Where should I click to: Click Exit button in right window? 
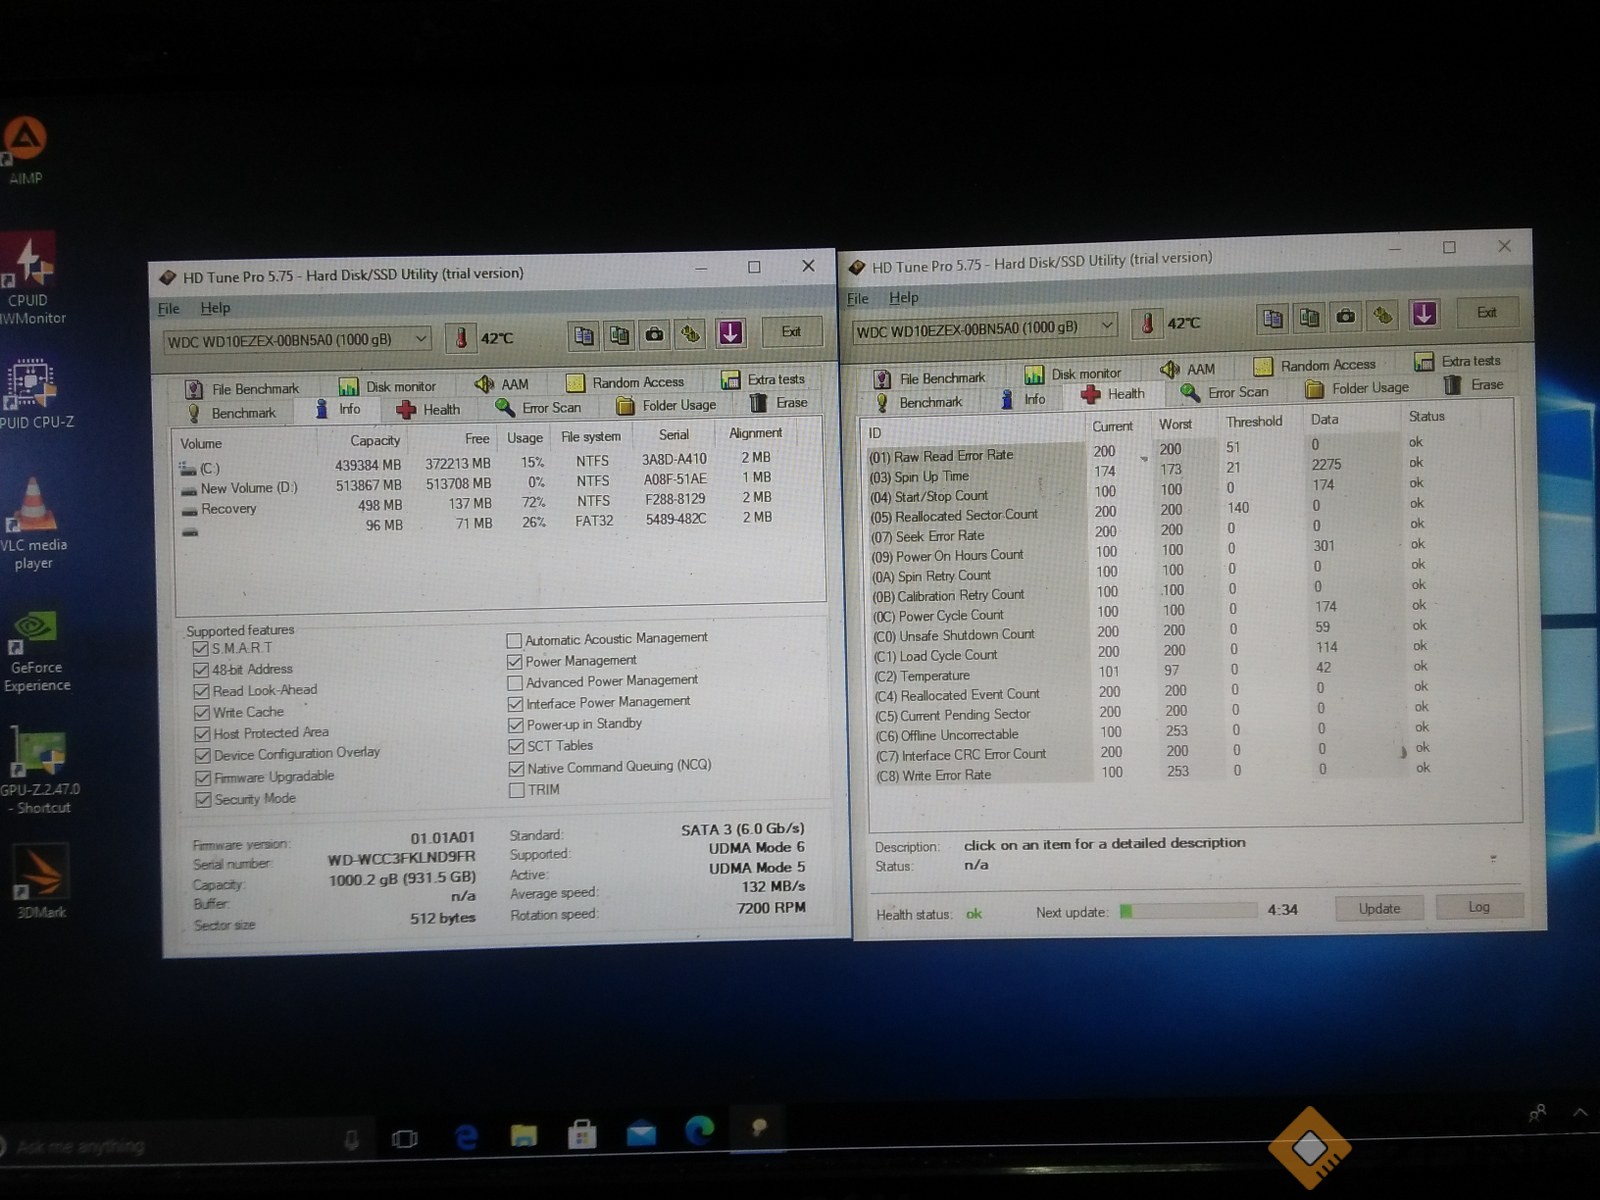pos(1487,312)
